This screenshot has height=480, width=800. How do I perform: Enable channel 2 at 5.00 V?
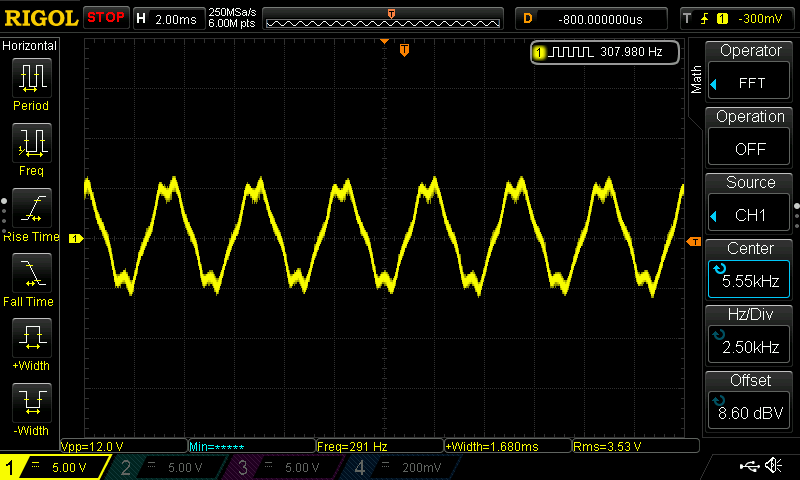point(168,467)
